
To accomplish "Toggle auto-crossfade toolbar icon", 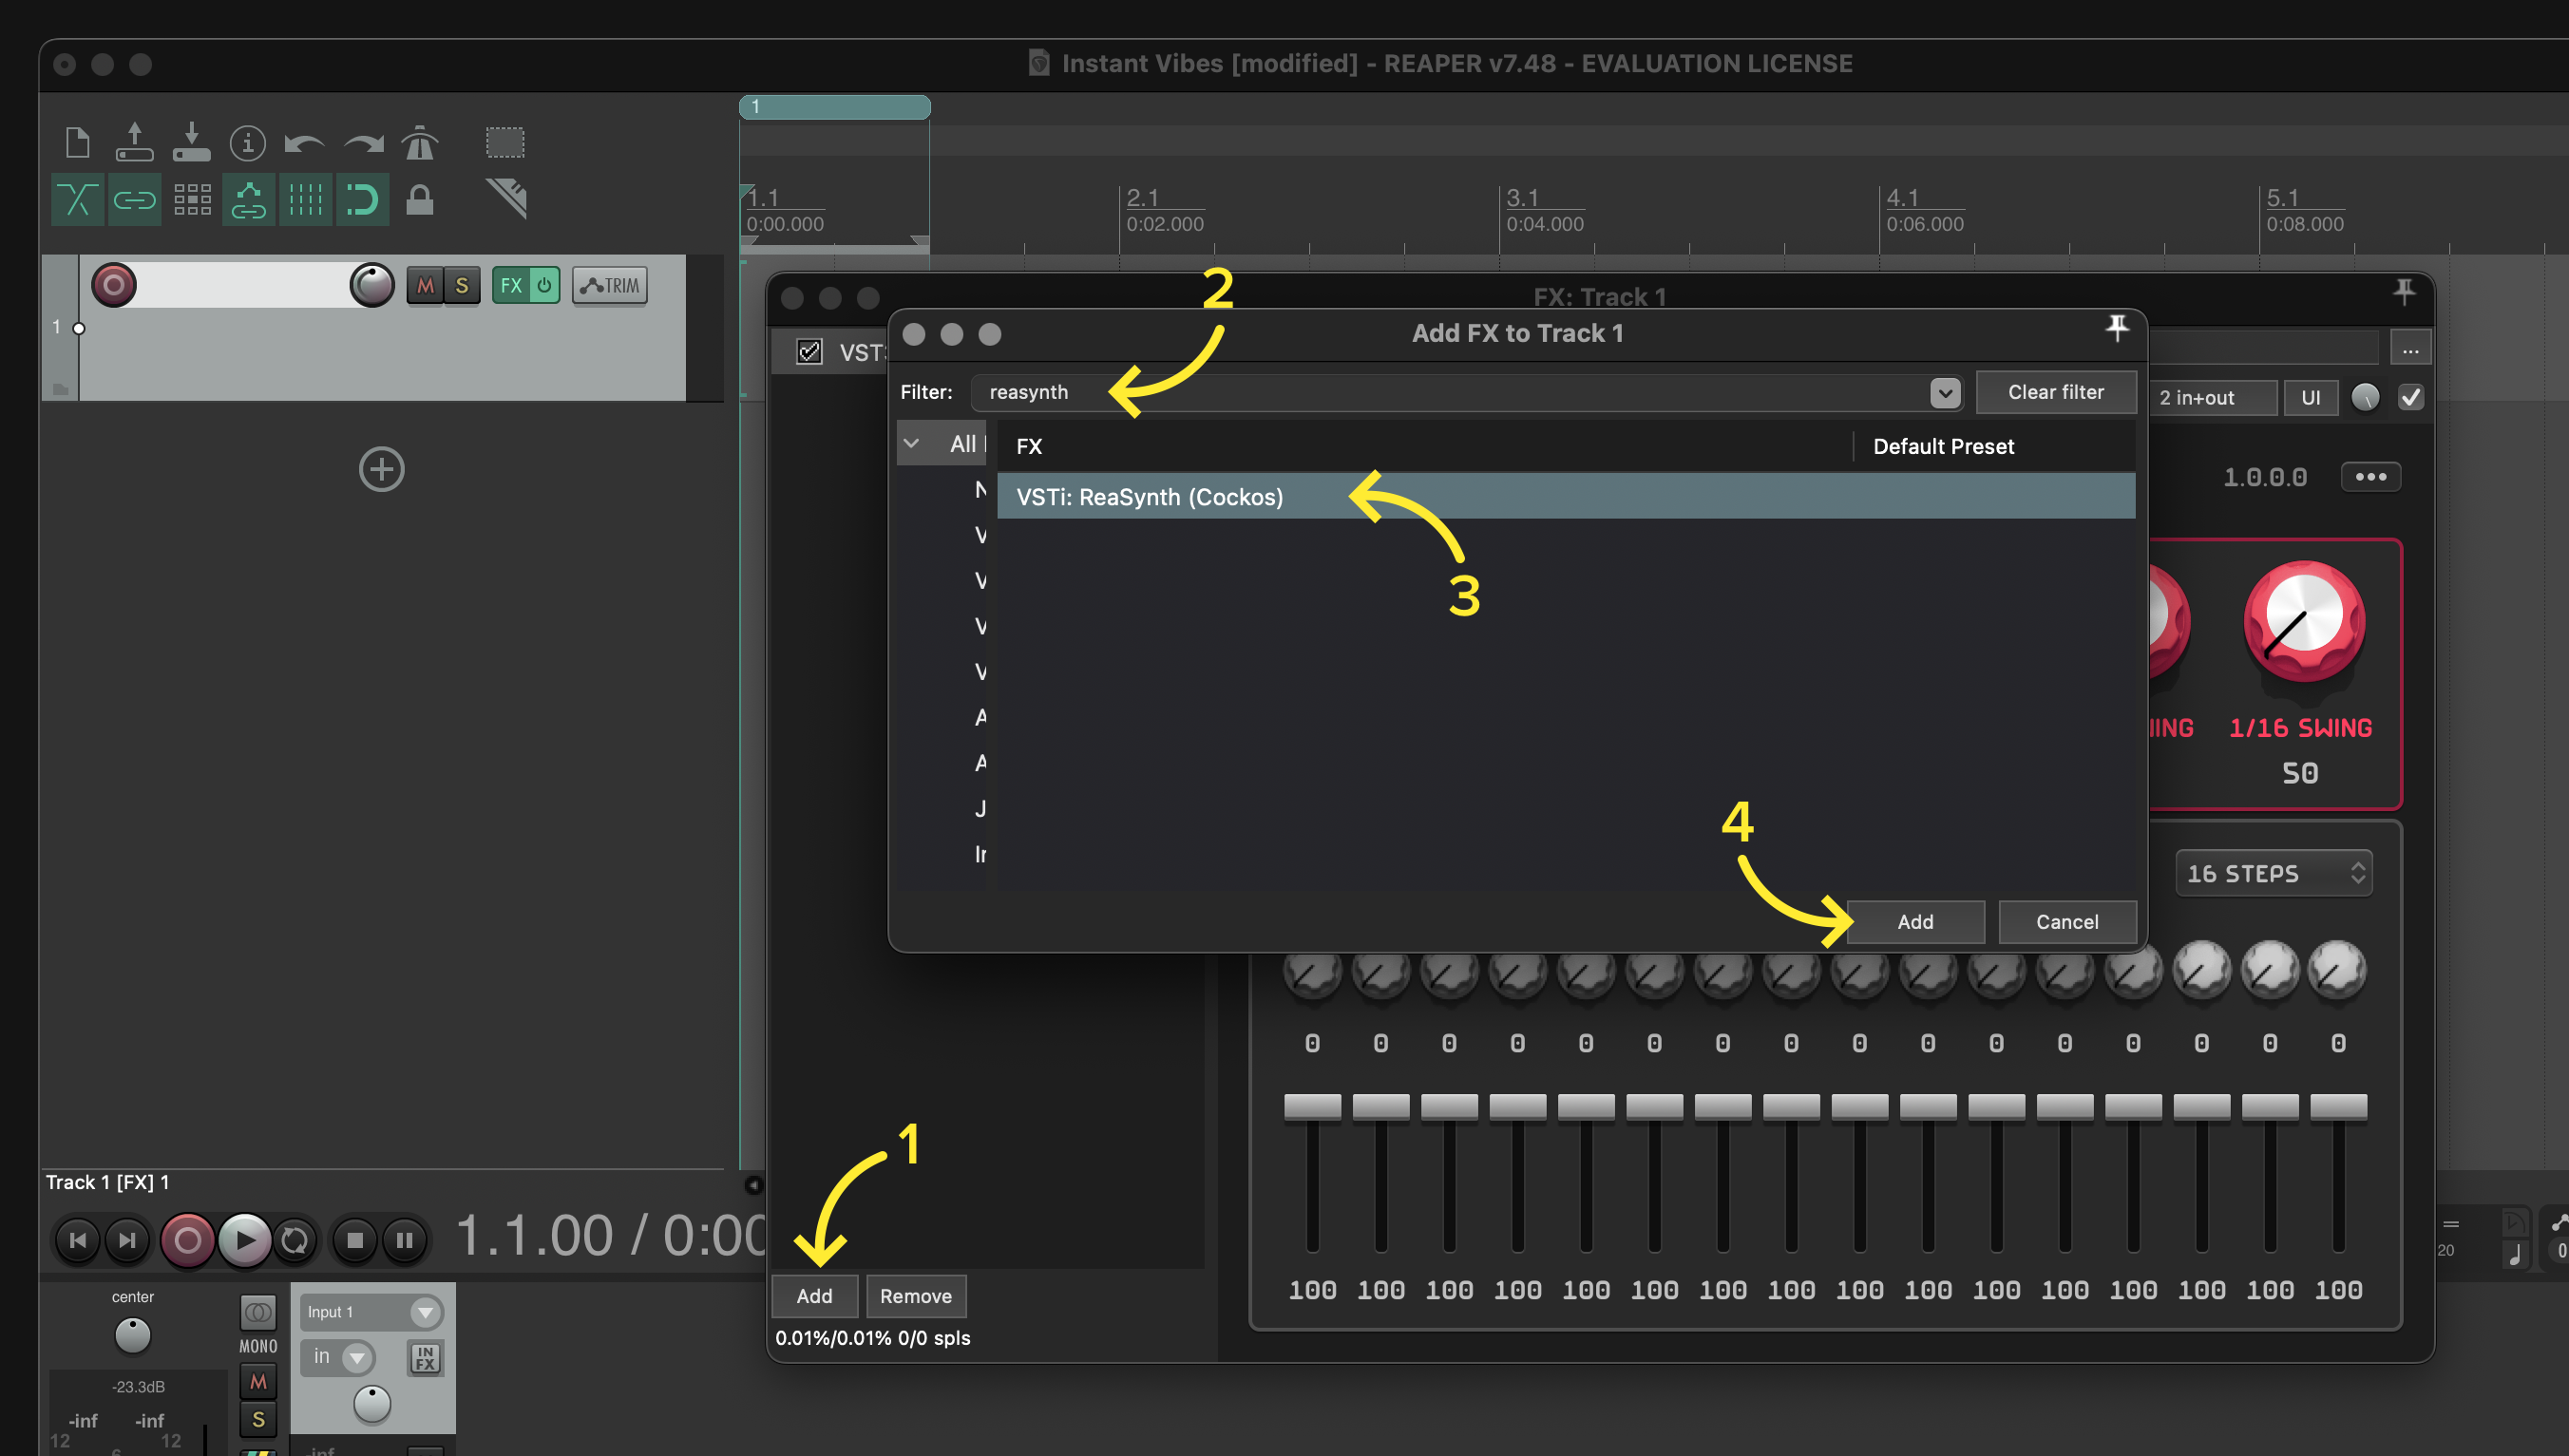I will tap(77, 199).
